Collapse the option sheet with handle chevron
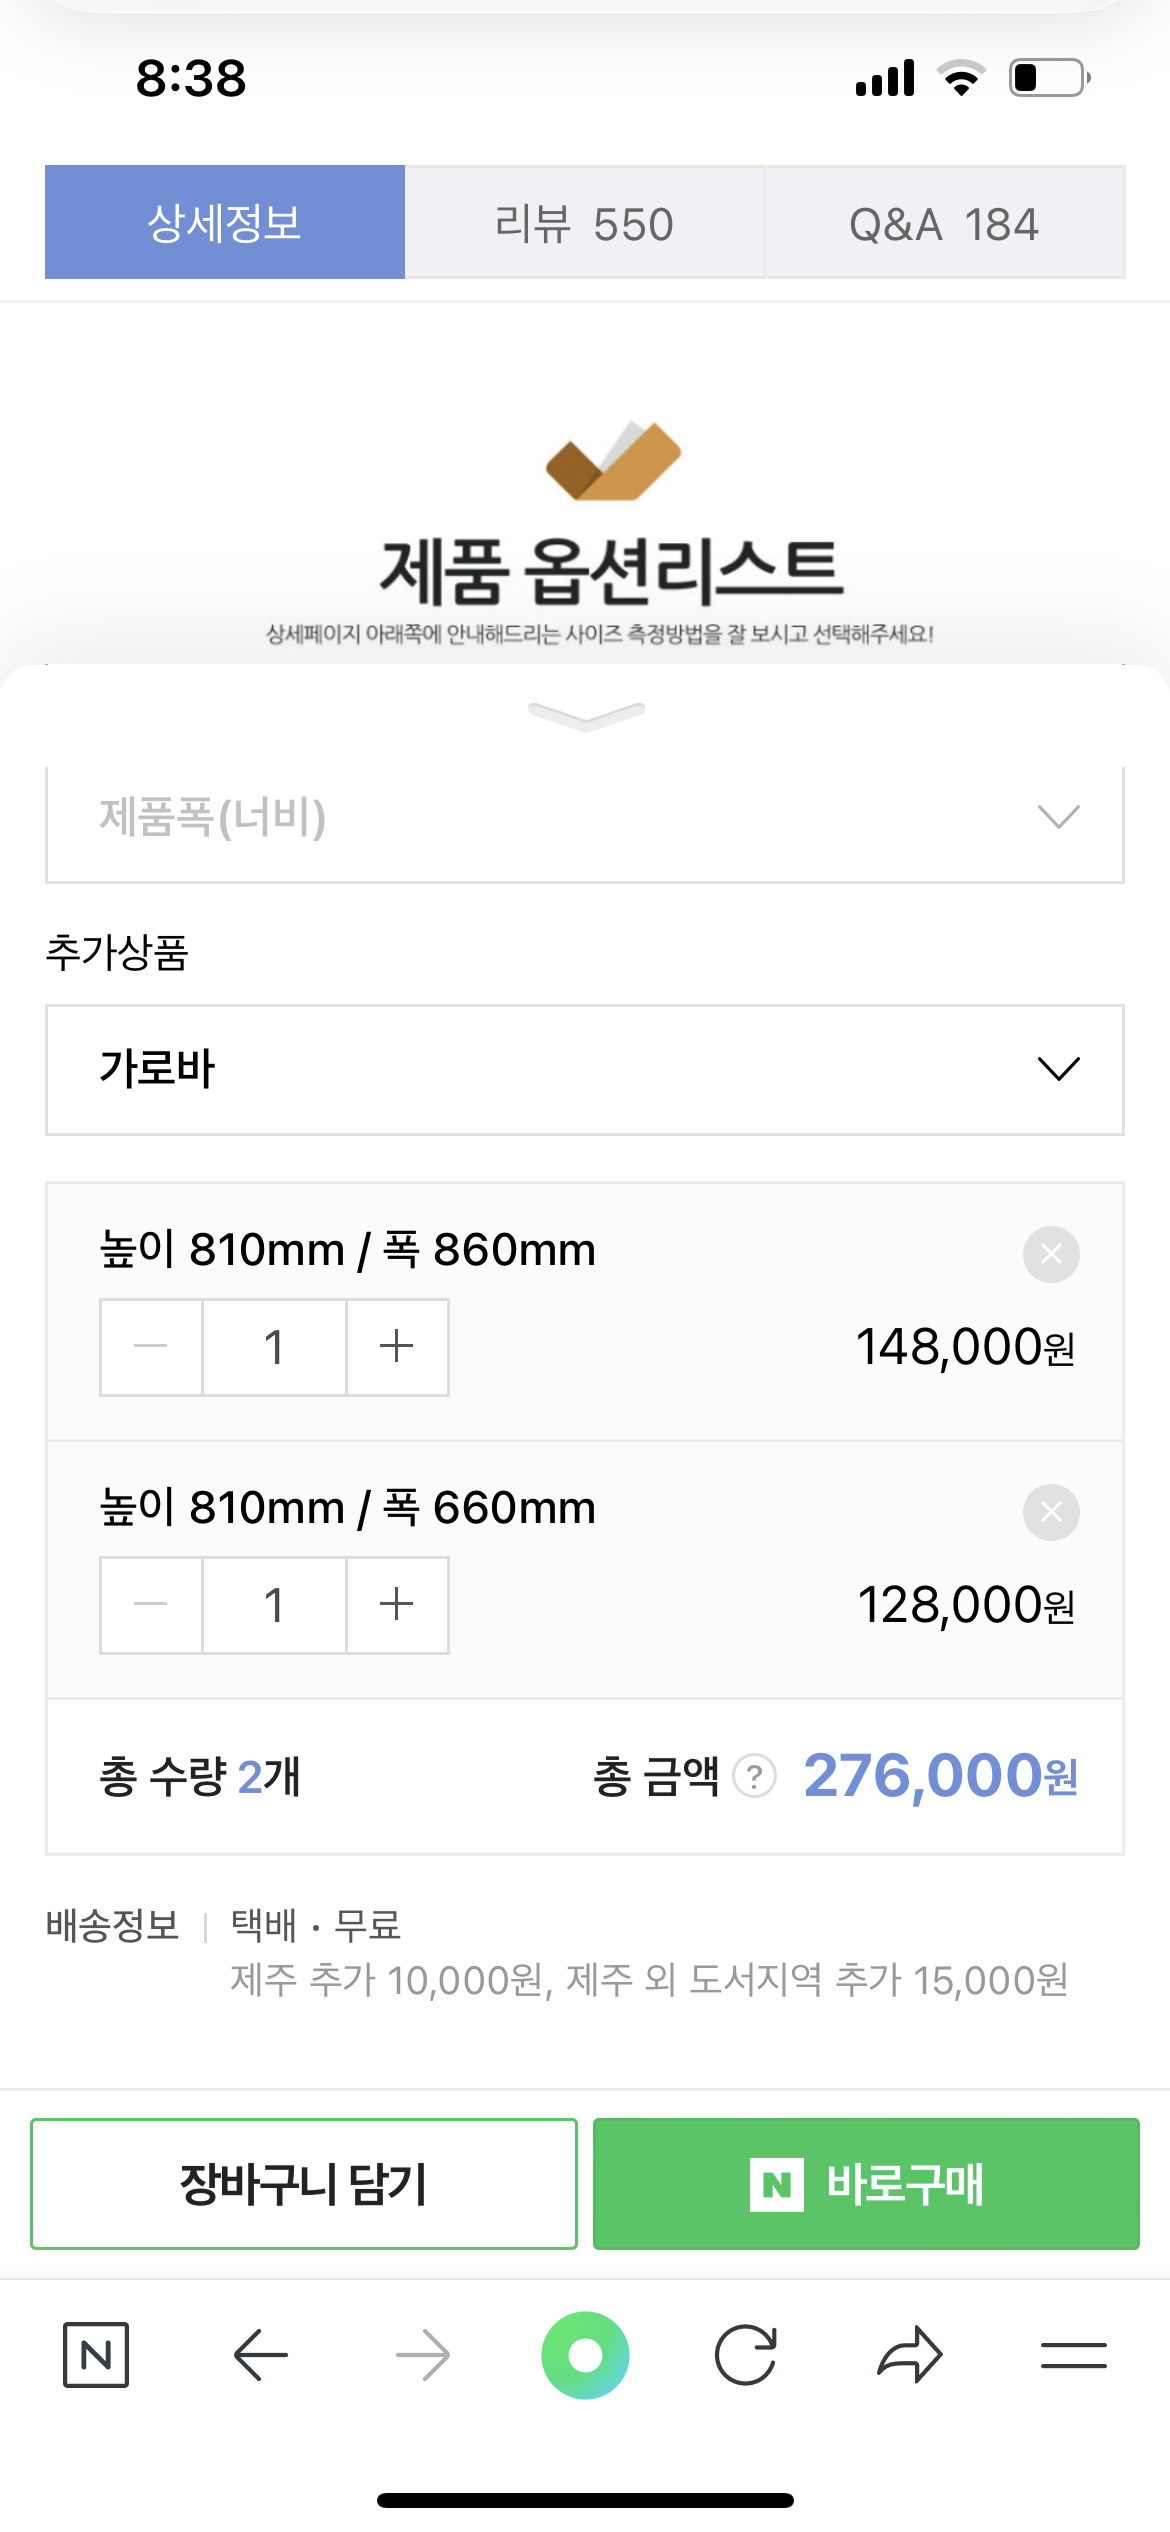The image size is (1170, 2532). (x=586, y=715)
